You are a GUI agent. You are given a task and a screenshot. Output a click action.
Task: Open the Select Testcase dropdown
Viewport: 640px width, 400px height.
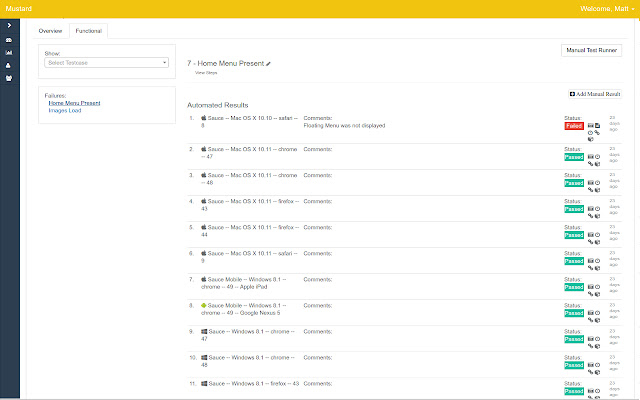click(107, 63)
